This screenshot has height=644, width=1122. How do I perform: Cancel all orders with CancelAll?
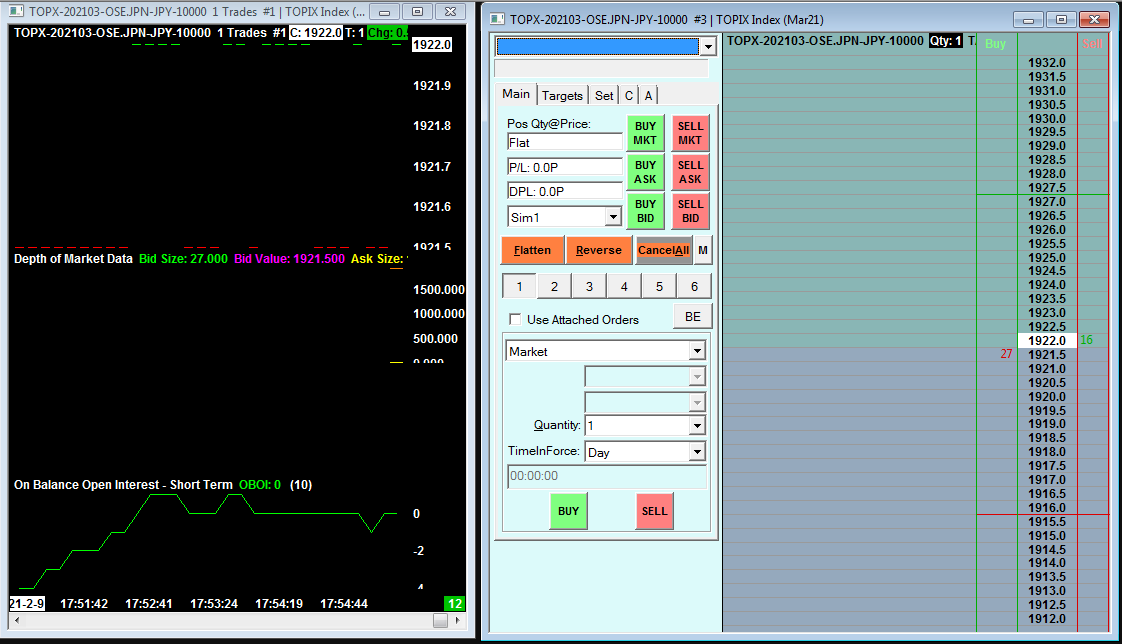point(663,250)
